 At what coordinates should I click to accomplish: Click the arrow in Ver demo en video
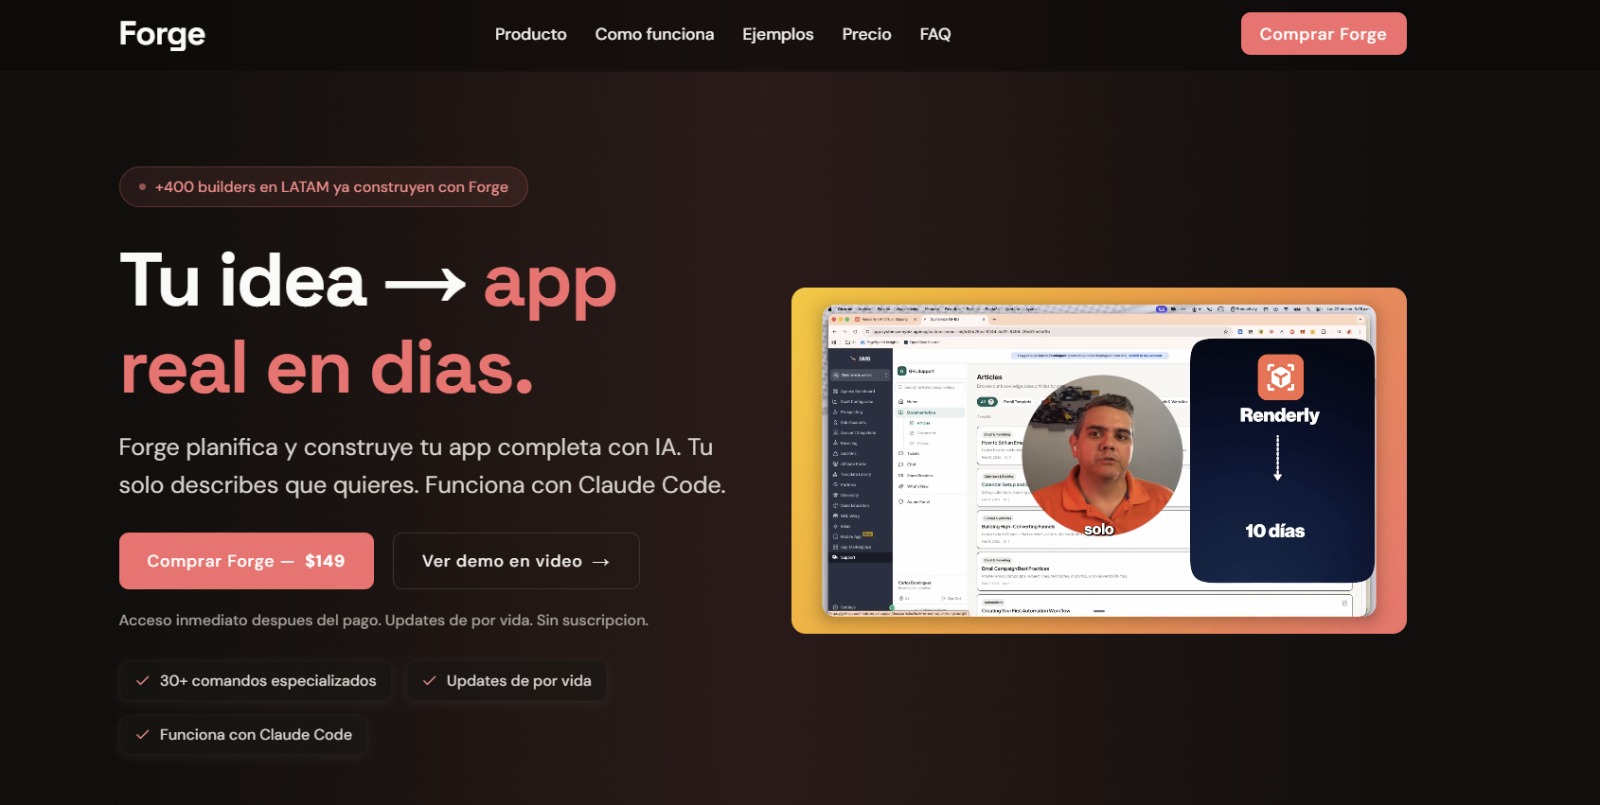(x=601, y=562)
